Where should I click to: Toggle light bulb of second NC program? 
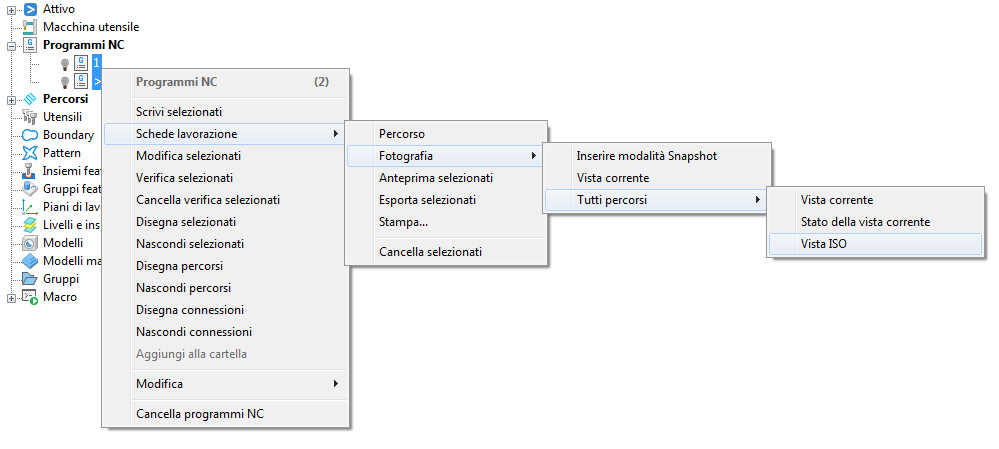click(65, 81)
